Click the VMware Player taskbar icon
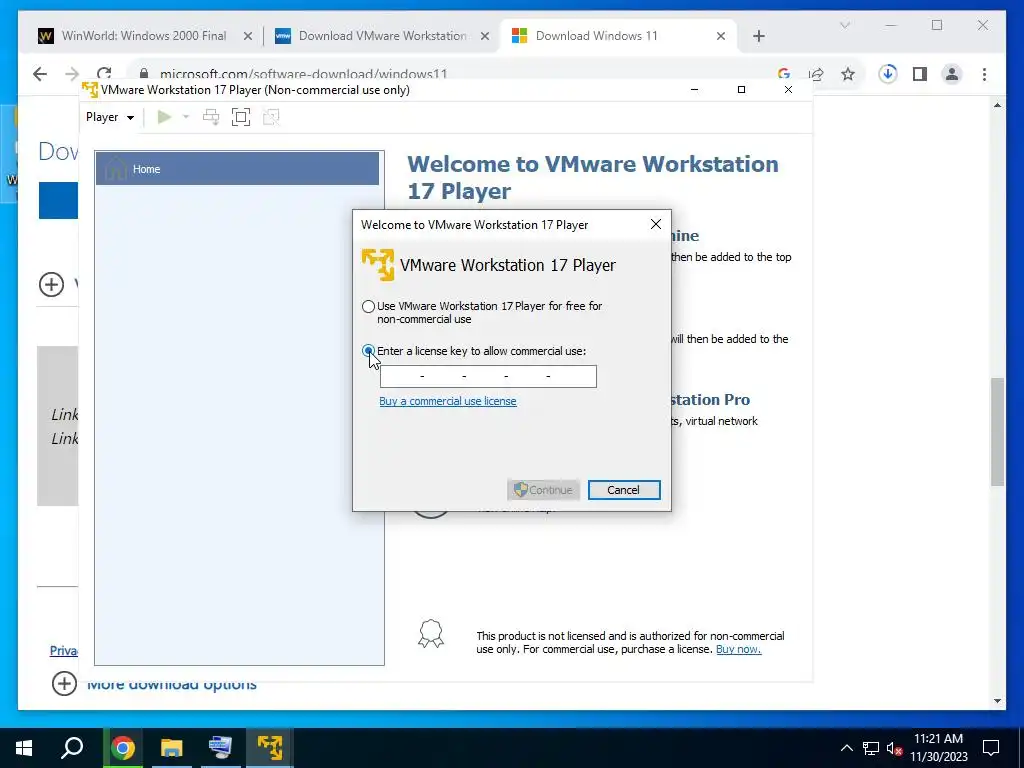This screenshot has height=768, width=1024. click(x=270, y=748)
